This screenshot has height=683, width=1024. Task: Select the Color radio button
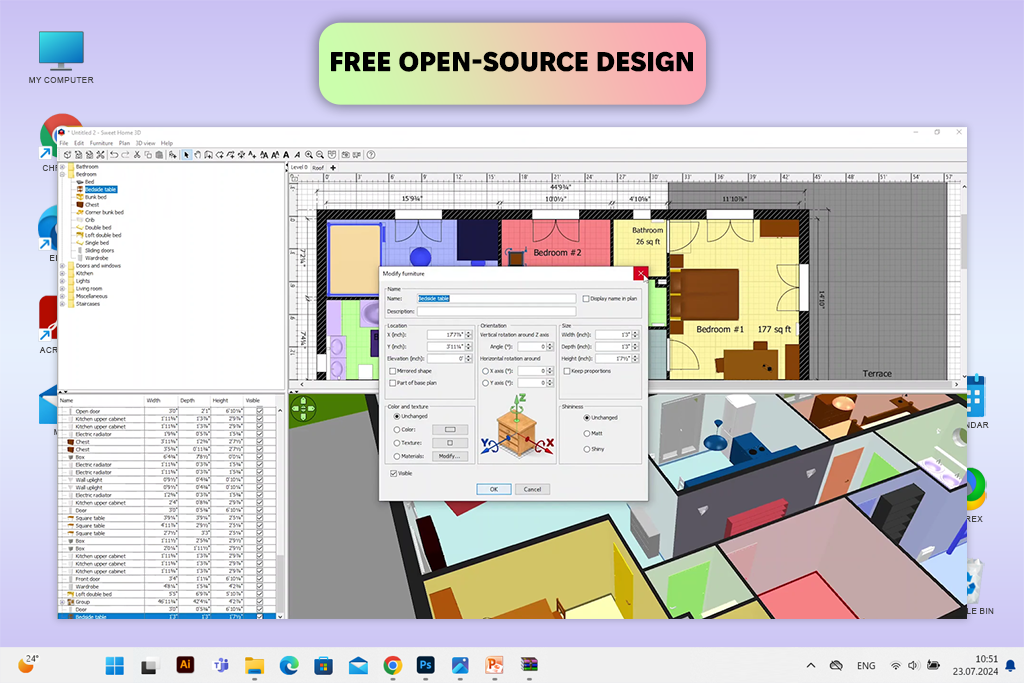tap(396, 430)
